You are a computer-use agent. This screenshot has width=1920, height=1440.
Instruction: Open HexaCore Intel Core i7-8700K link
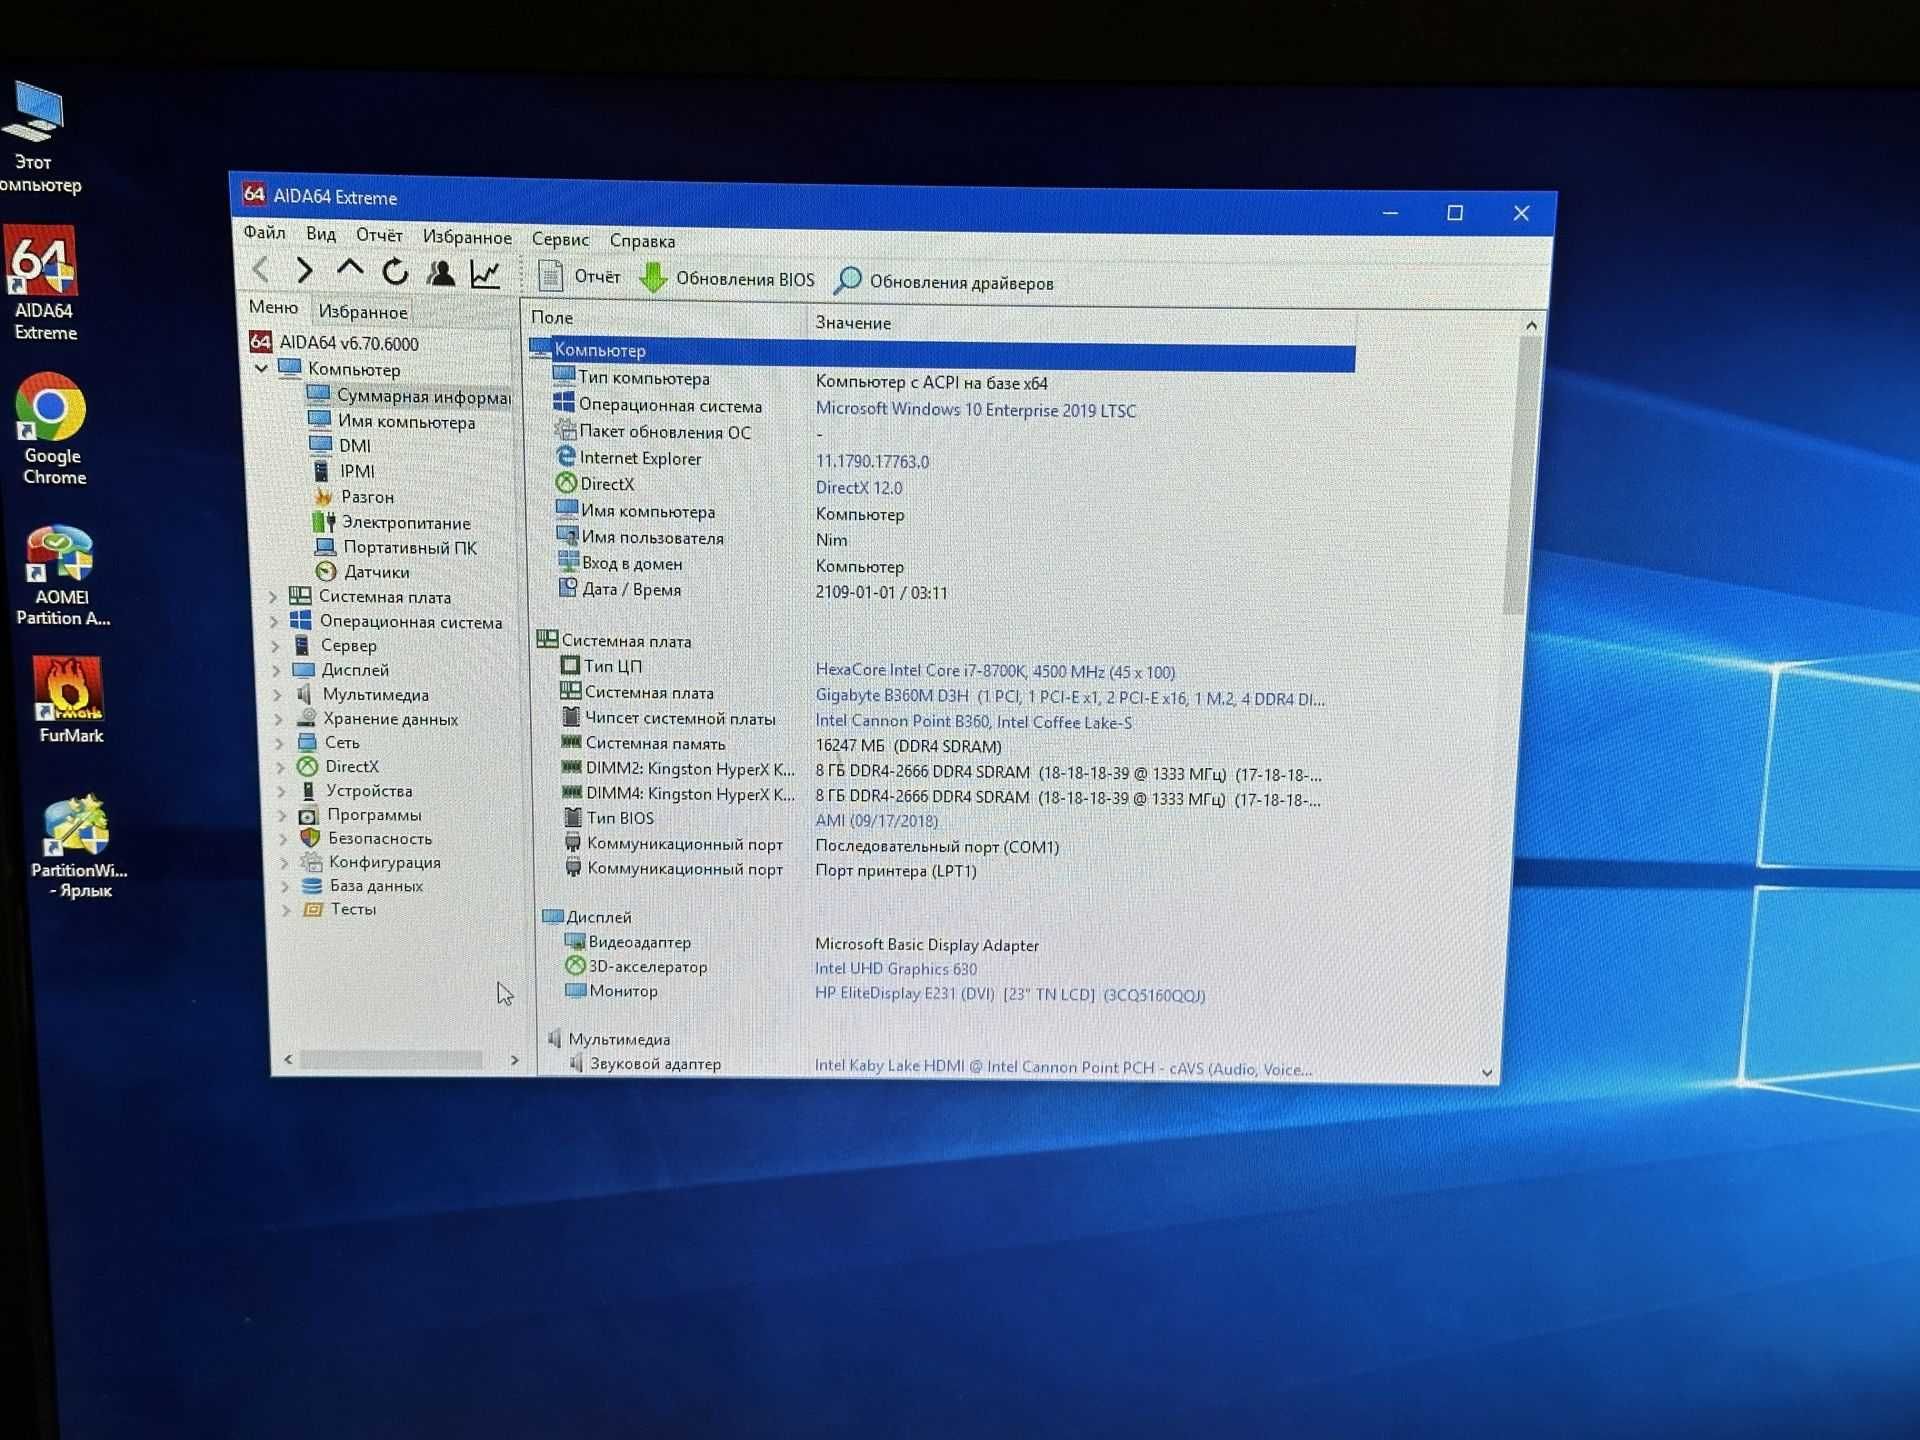point(995,670)
